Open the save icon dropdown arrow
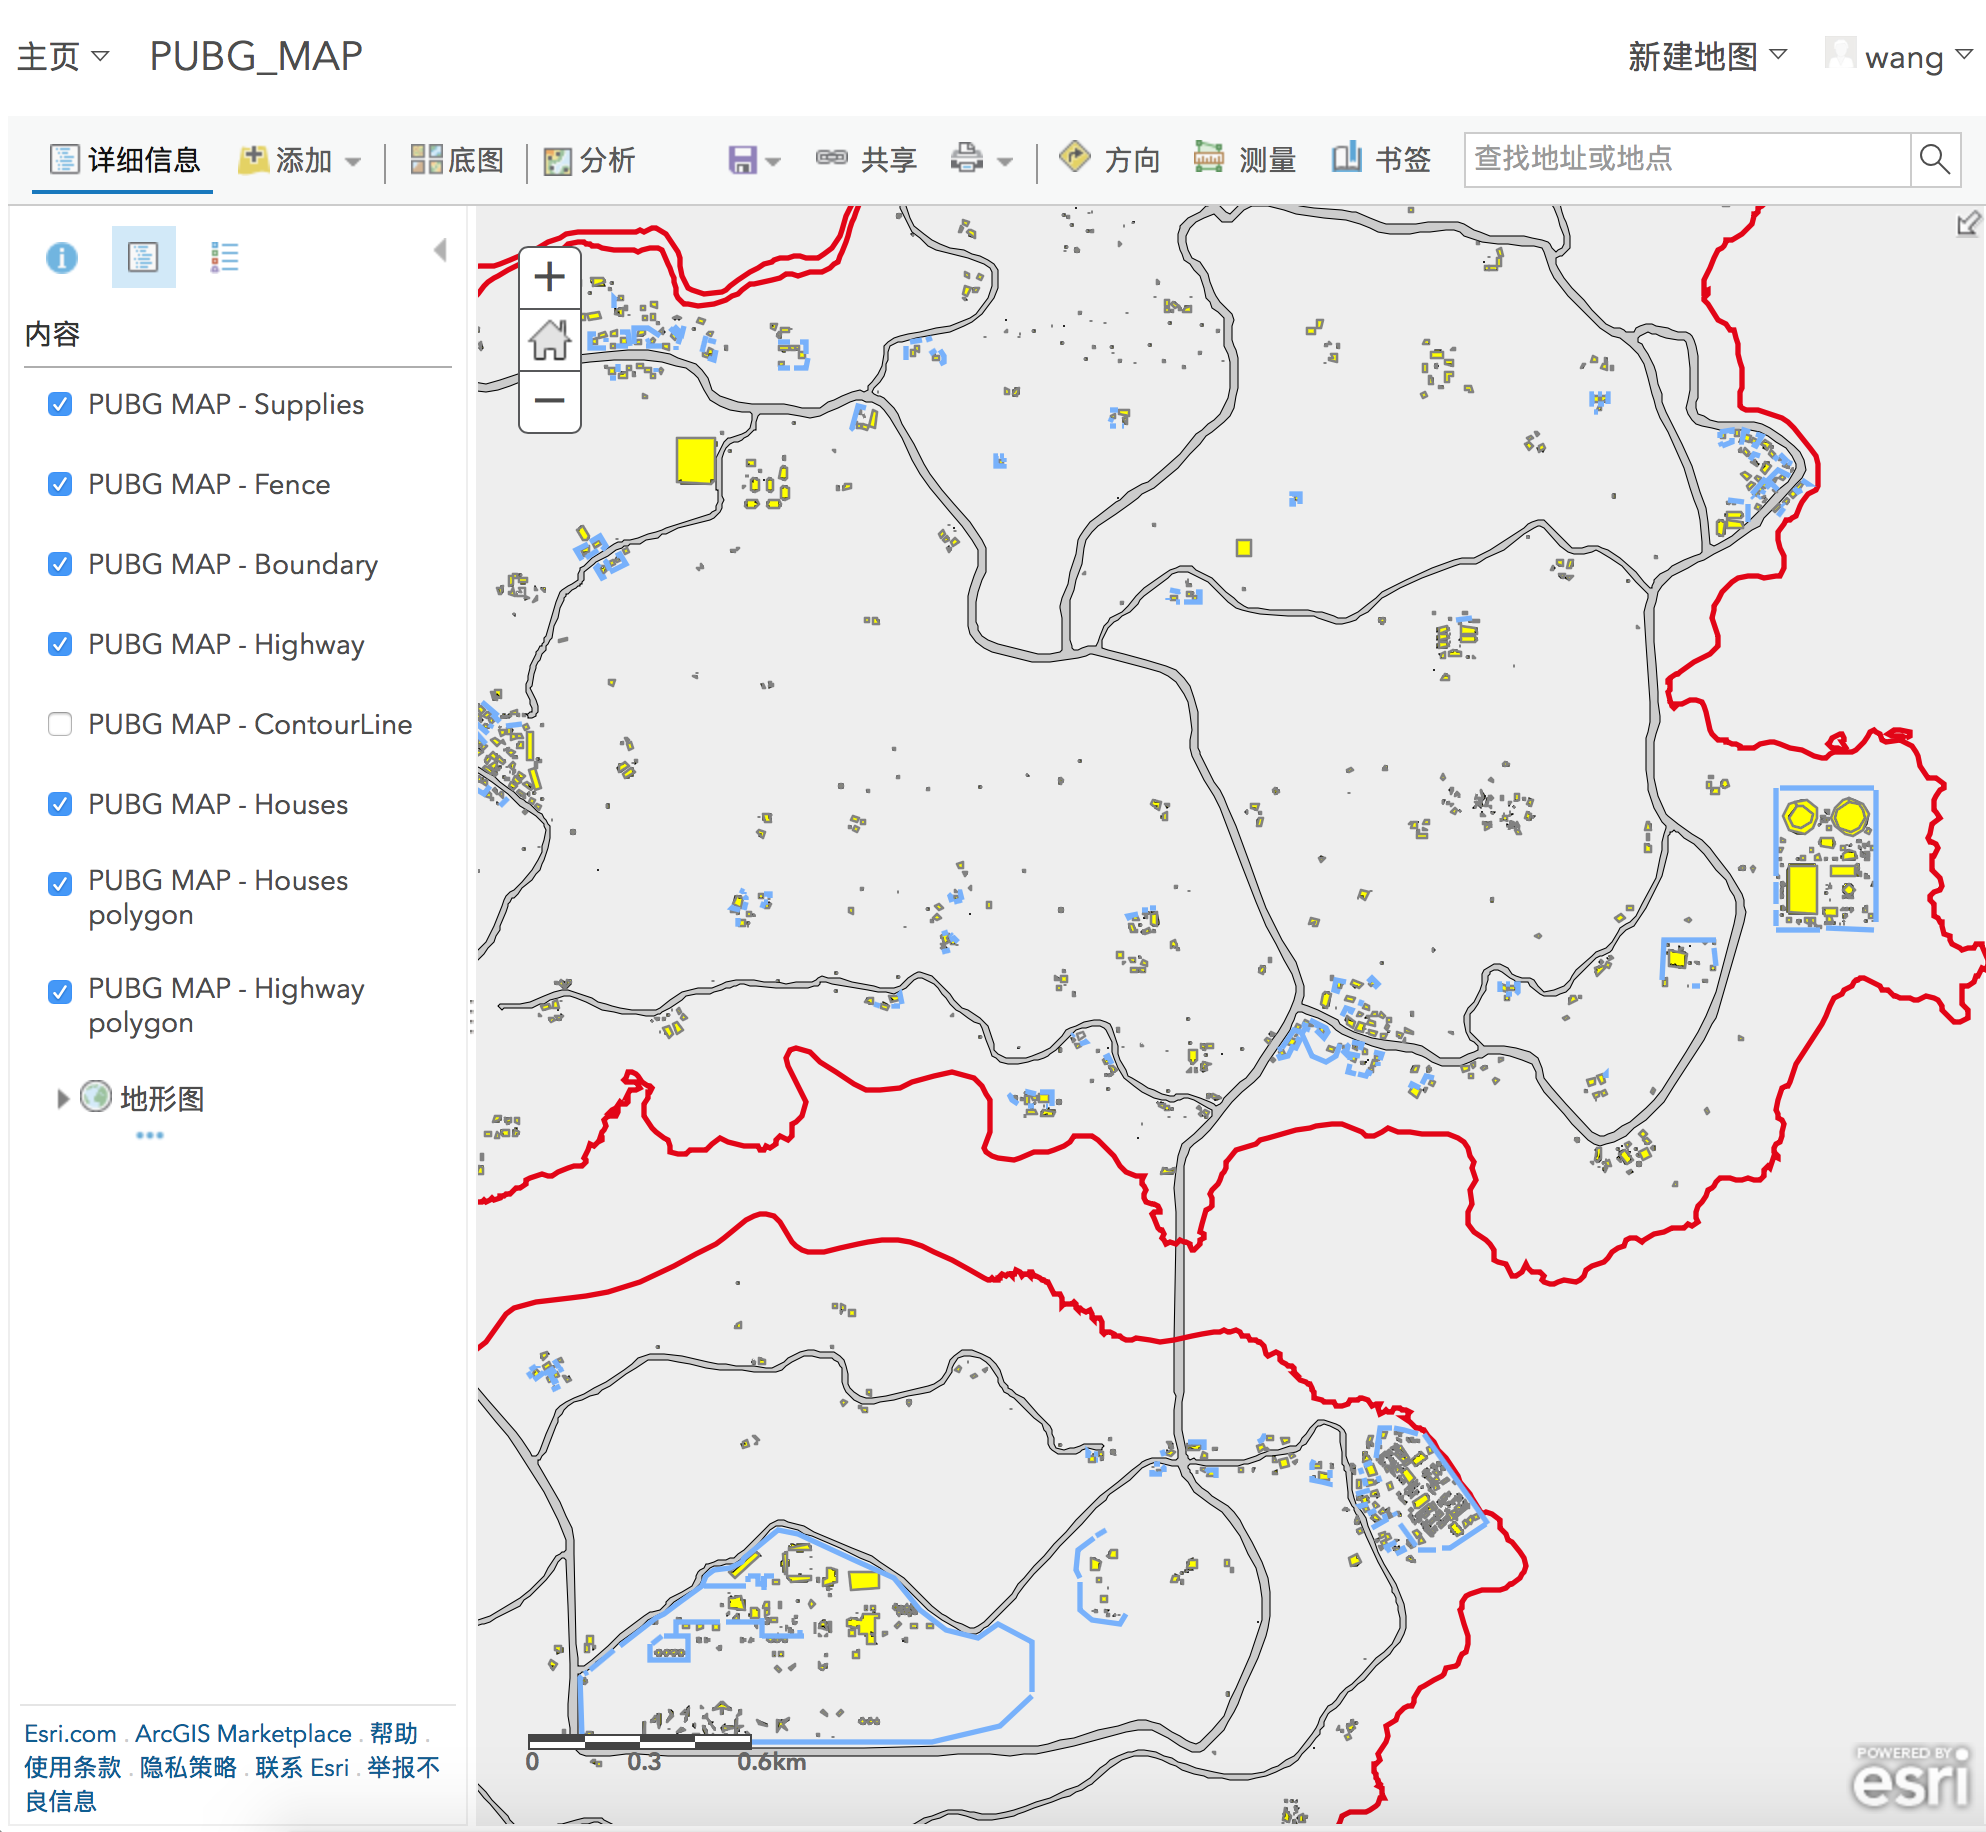 (x=773, y=161)
